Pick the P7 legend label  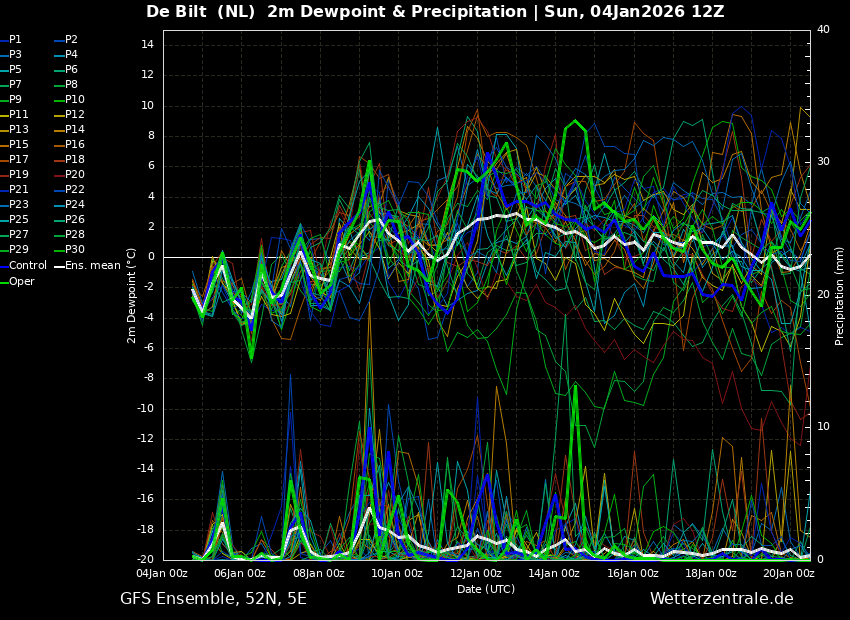pos(15,85)
